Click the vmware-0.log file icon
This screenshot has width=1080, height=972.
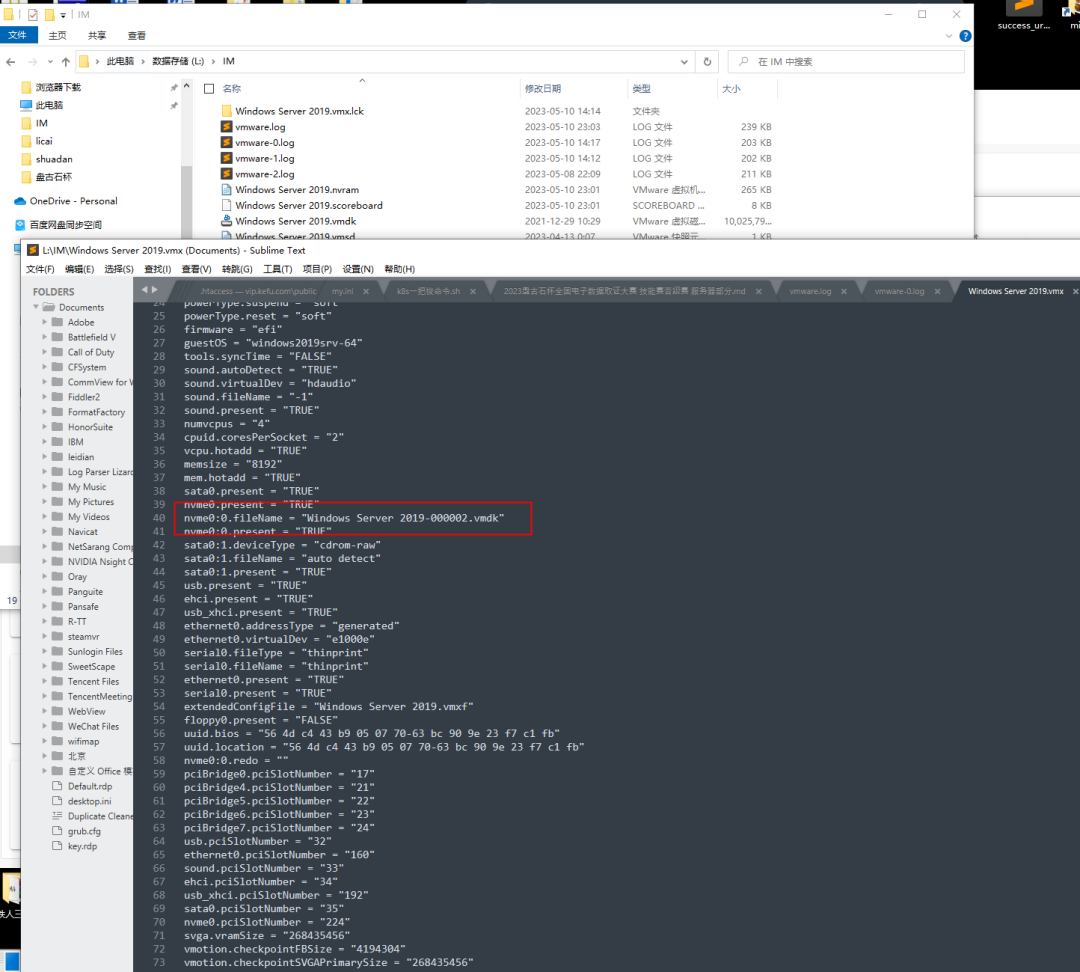[226, 143]
